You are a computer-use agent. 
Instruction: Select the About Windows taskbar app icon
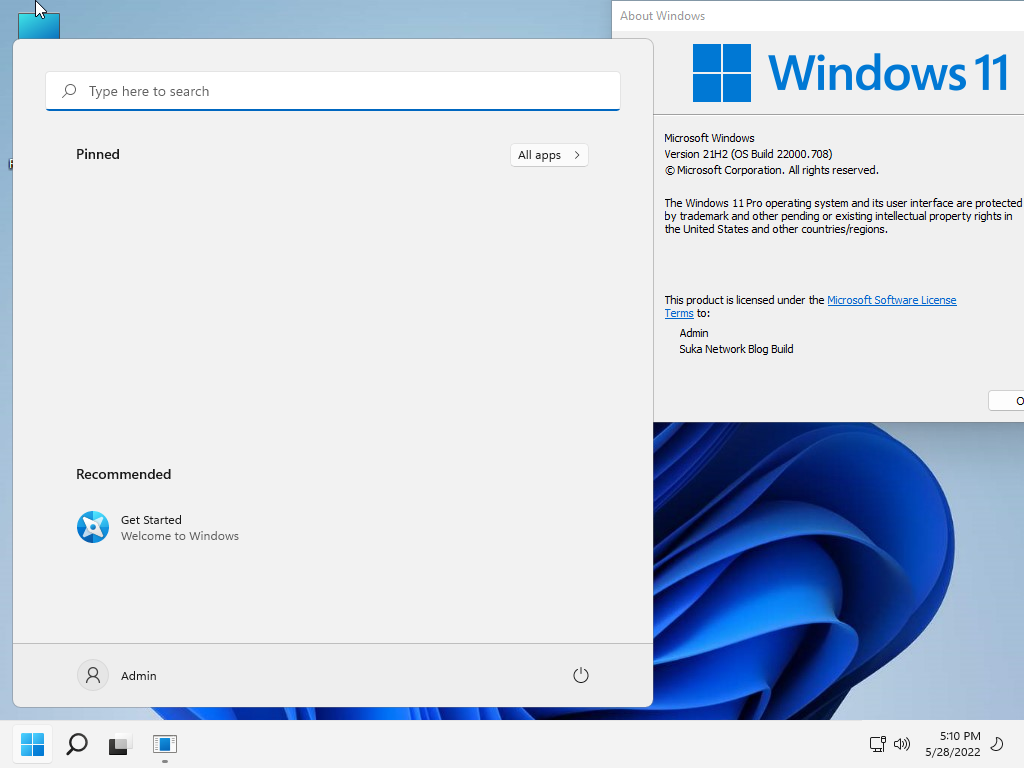165,744
